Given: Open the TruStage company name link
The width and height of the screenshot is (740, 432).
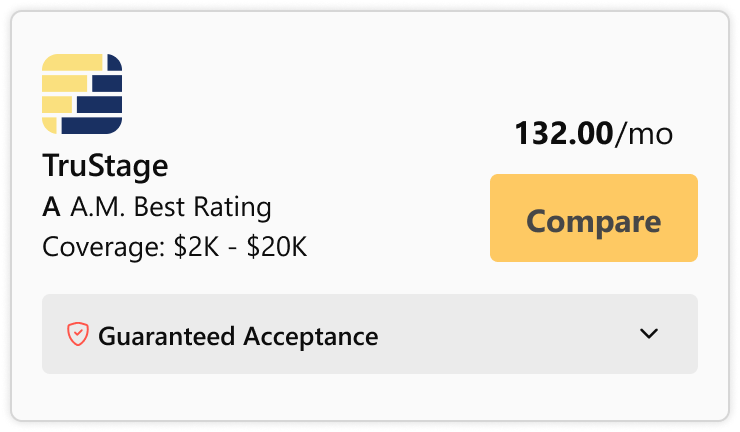Looking at the screenshot, I should click(x=105, y=166).
